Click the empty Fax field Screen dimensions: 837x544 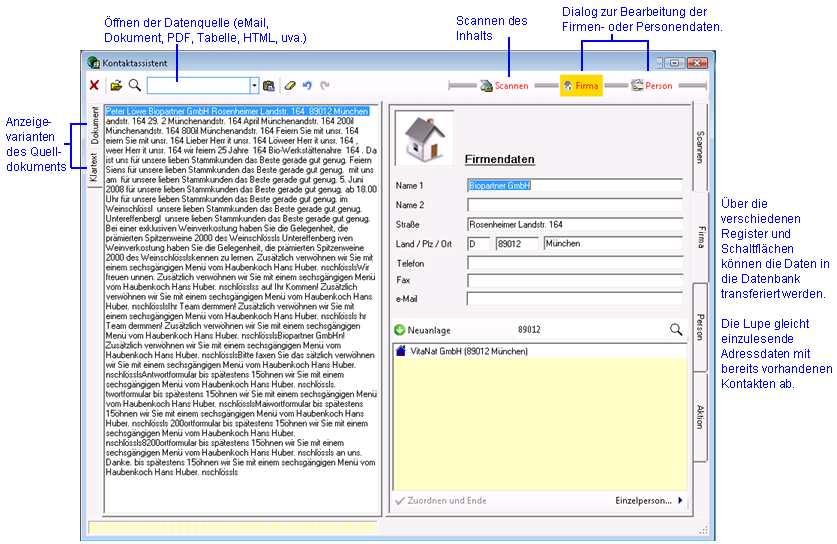(575, 281)
